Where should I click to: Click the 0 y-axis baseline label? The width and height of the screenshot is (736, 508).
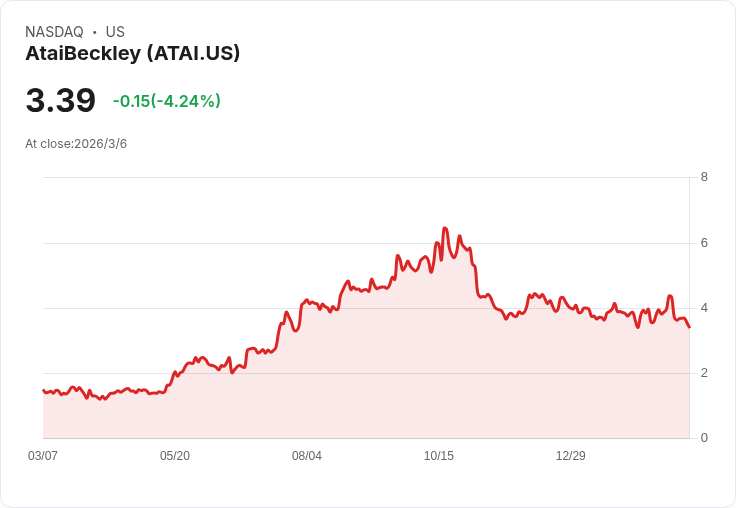704,438
